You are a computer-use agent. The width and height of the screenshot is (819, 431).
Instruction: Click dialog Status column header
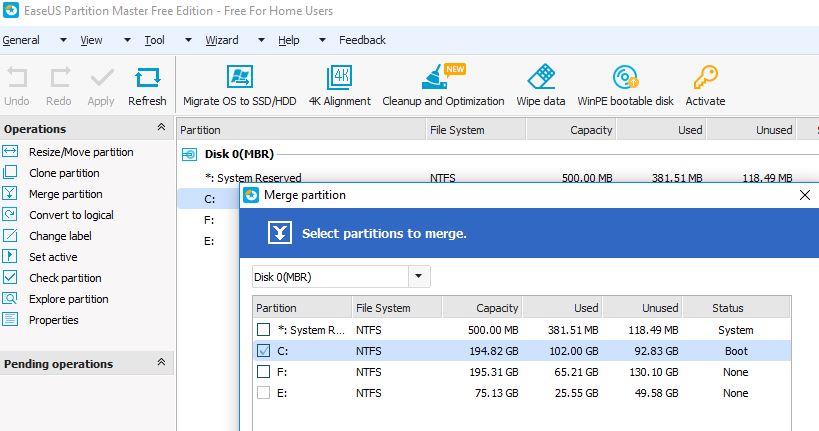coord(736,308)
